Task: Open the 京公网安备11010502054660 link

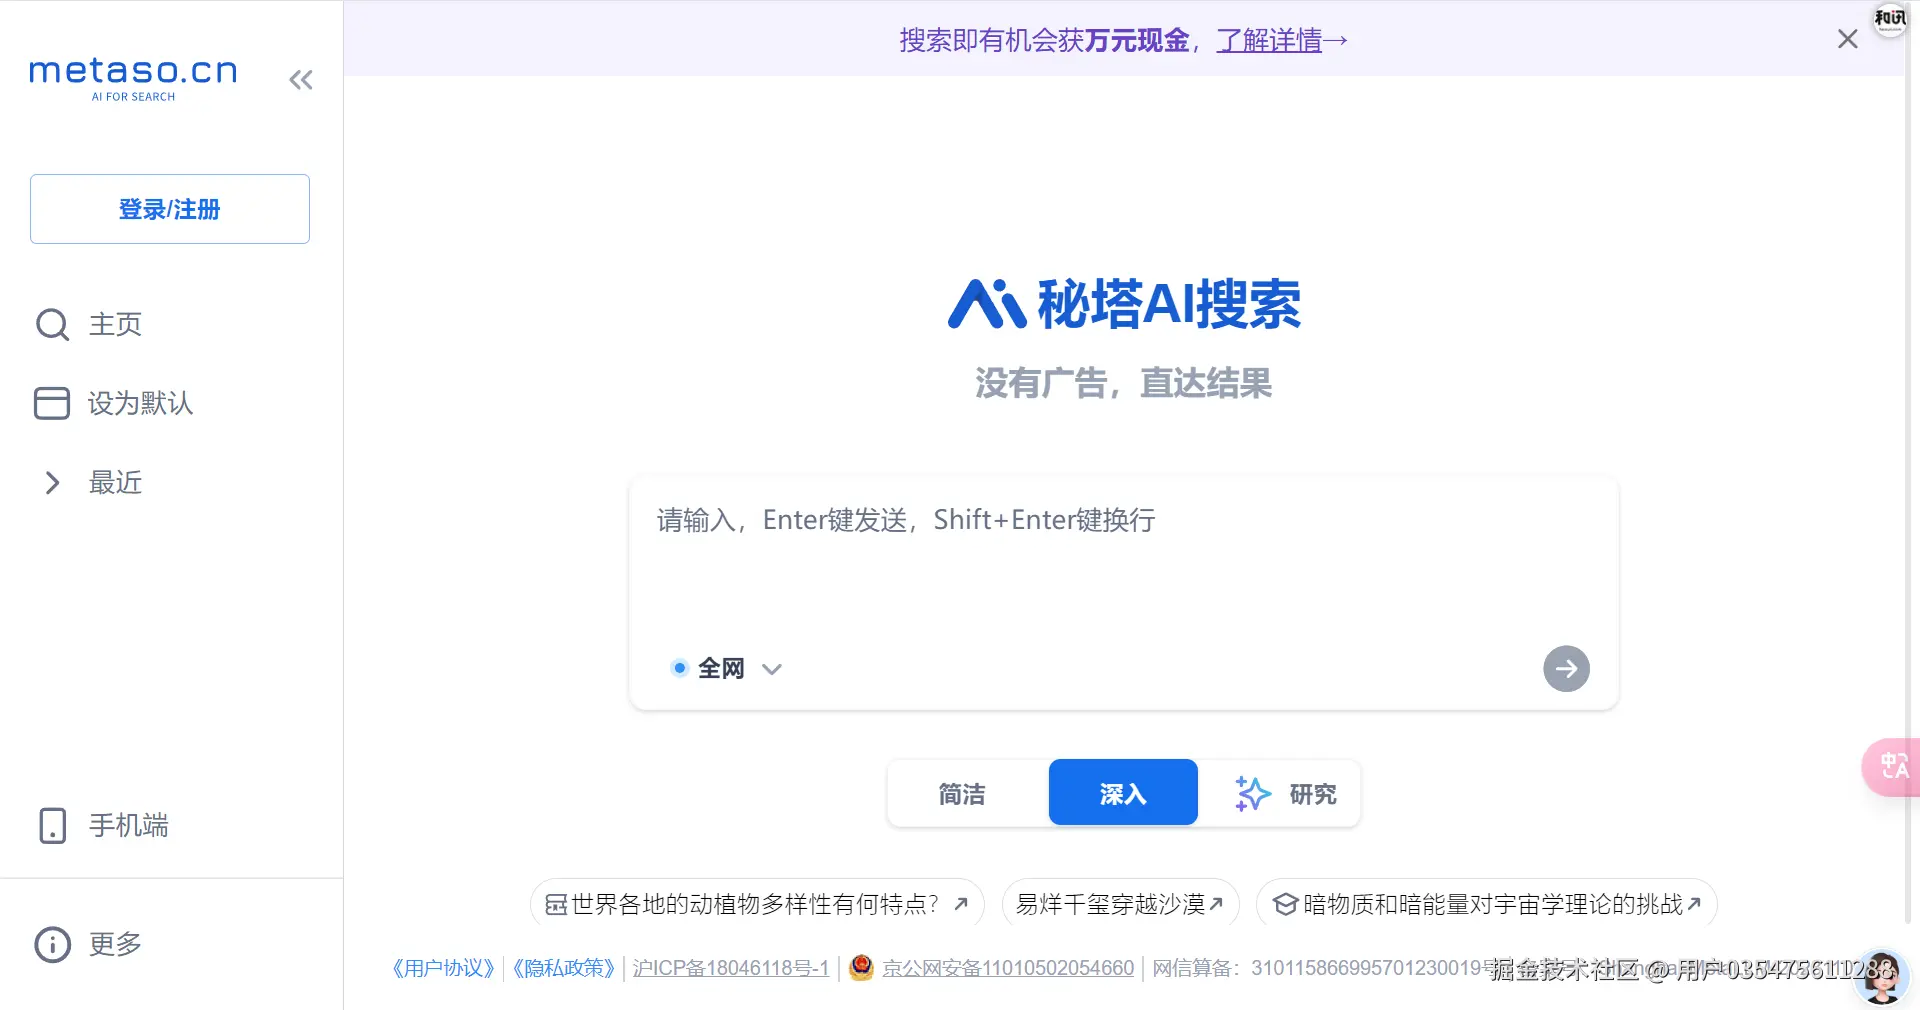Action: tap(1007, 968)
